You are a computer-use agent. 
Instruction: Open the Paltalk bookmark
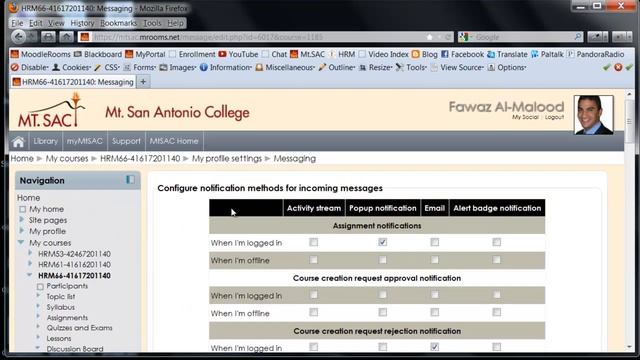point(547,54)
